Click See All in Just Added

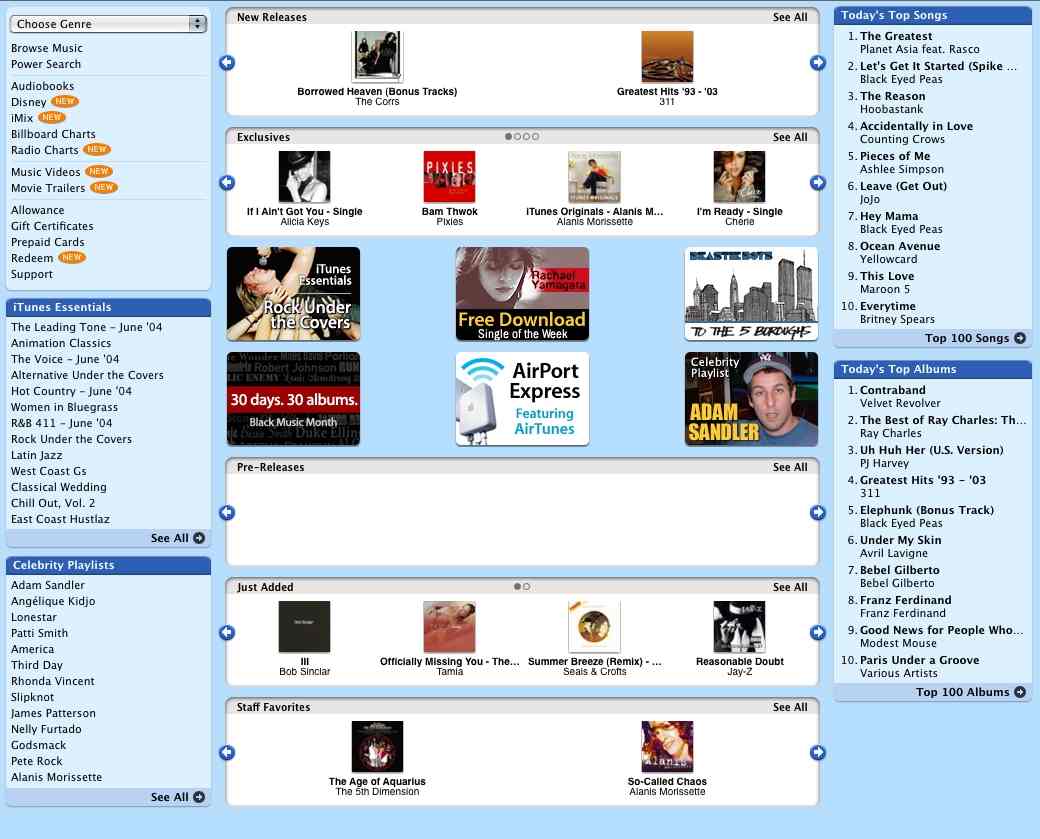coord(790,588)
